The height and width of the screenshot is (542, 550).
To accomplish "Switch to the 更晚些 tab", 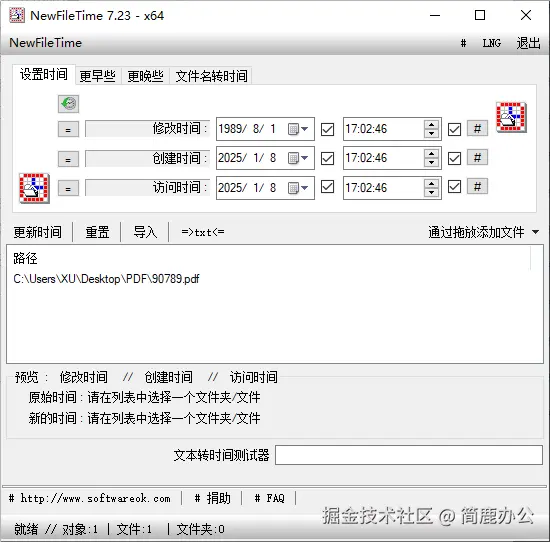I will click(x=146, y=76).
